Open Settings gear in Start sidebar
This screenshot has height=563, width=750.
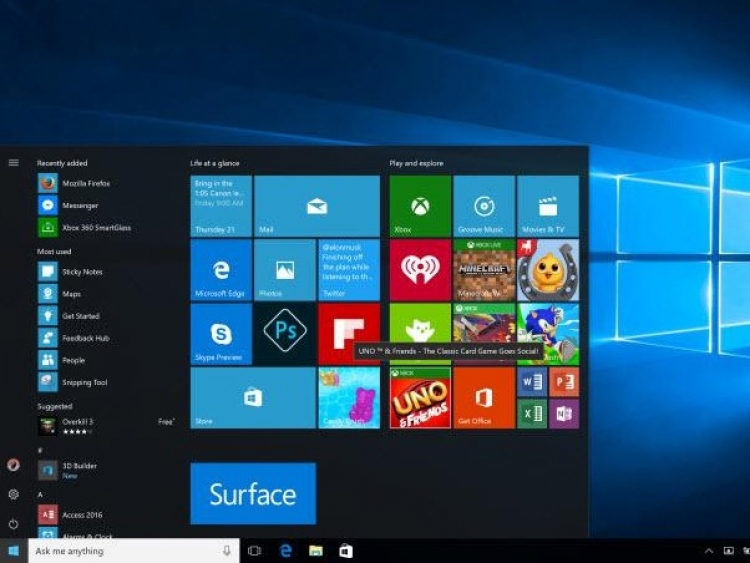(x=13, y=494)
